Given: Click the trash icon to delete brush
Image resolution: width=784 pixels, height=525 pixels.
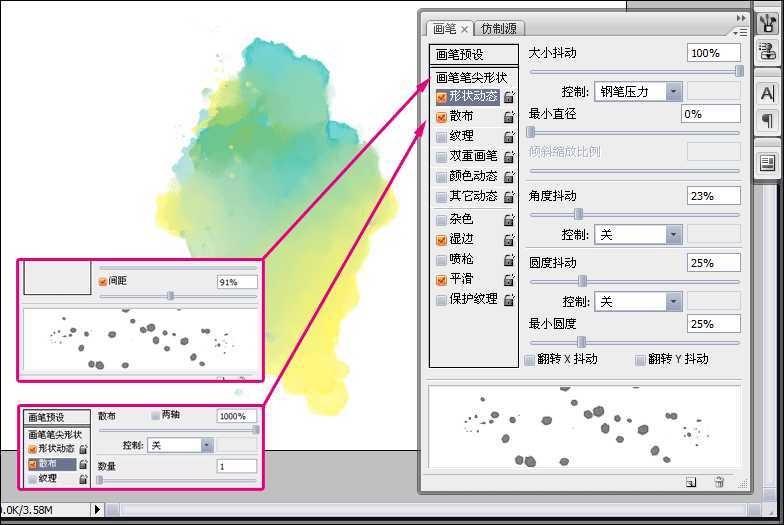Looking at the screenshot, I should (x=720, y=482).
